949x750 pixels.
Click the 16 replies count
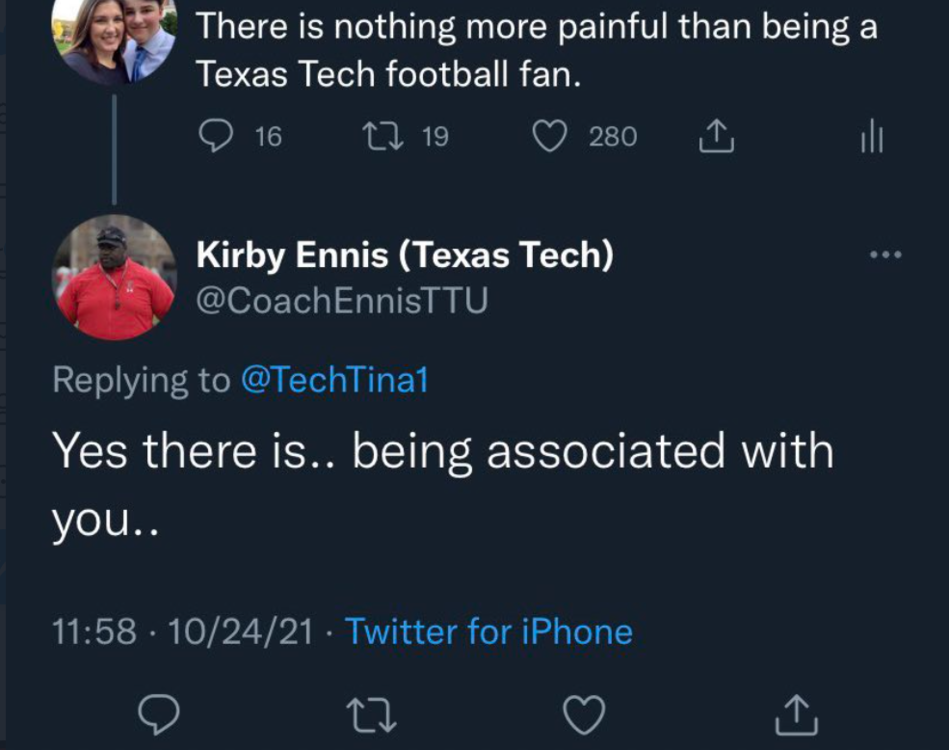pyautogui.click(x=267, y=137)
